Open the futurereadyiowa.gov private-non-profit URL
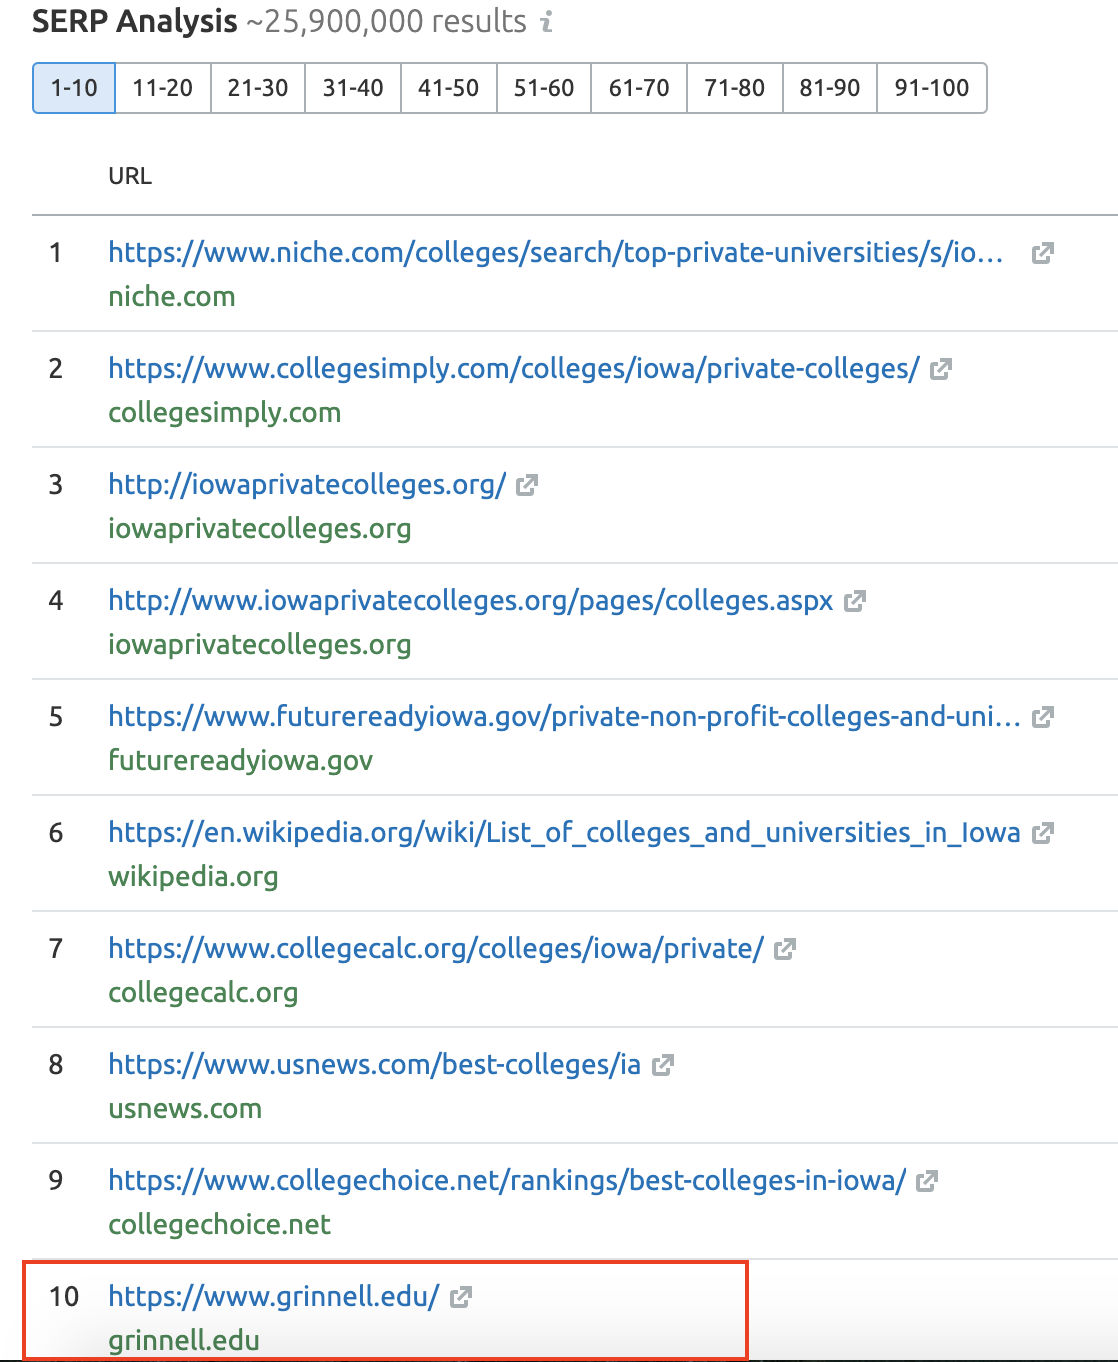The height and width of the screenshot is (1362, 1118). click(x=565, y=716)
